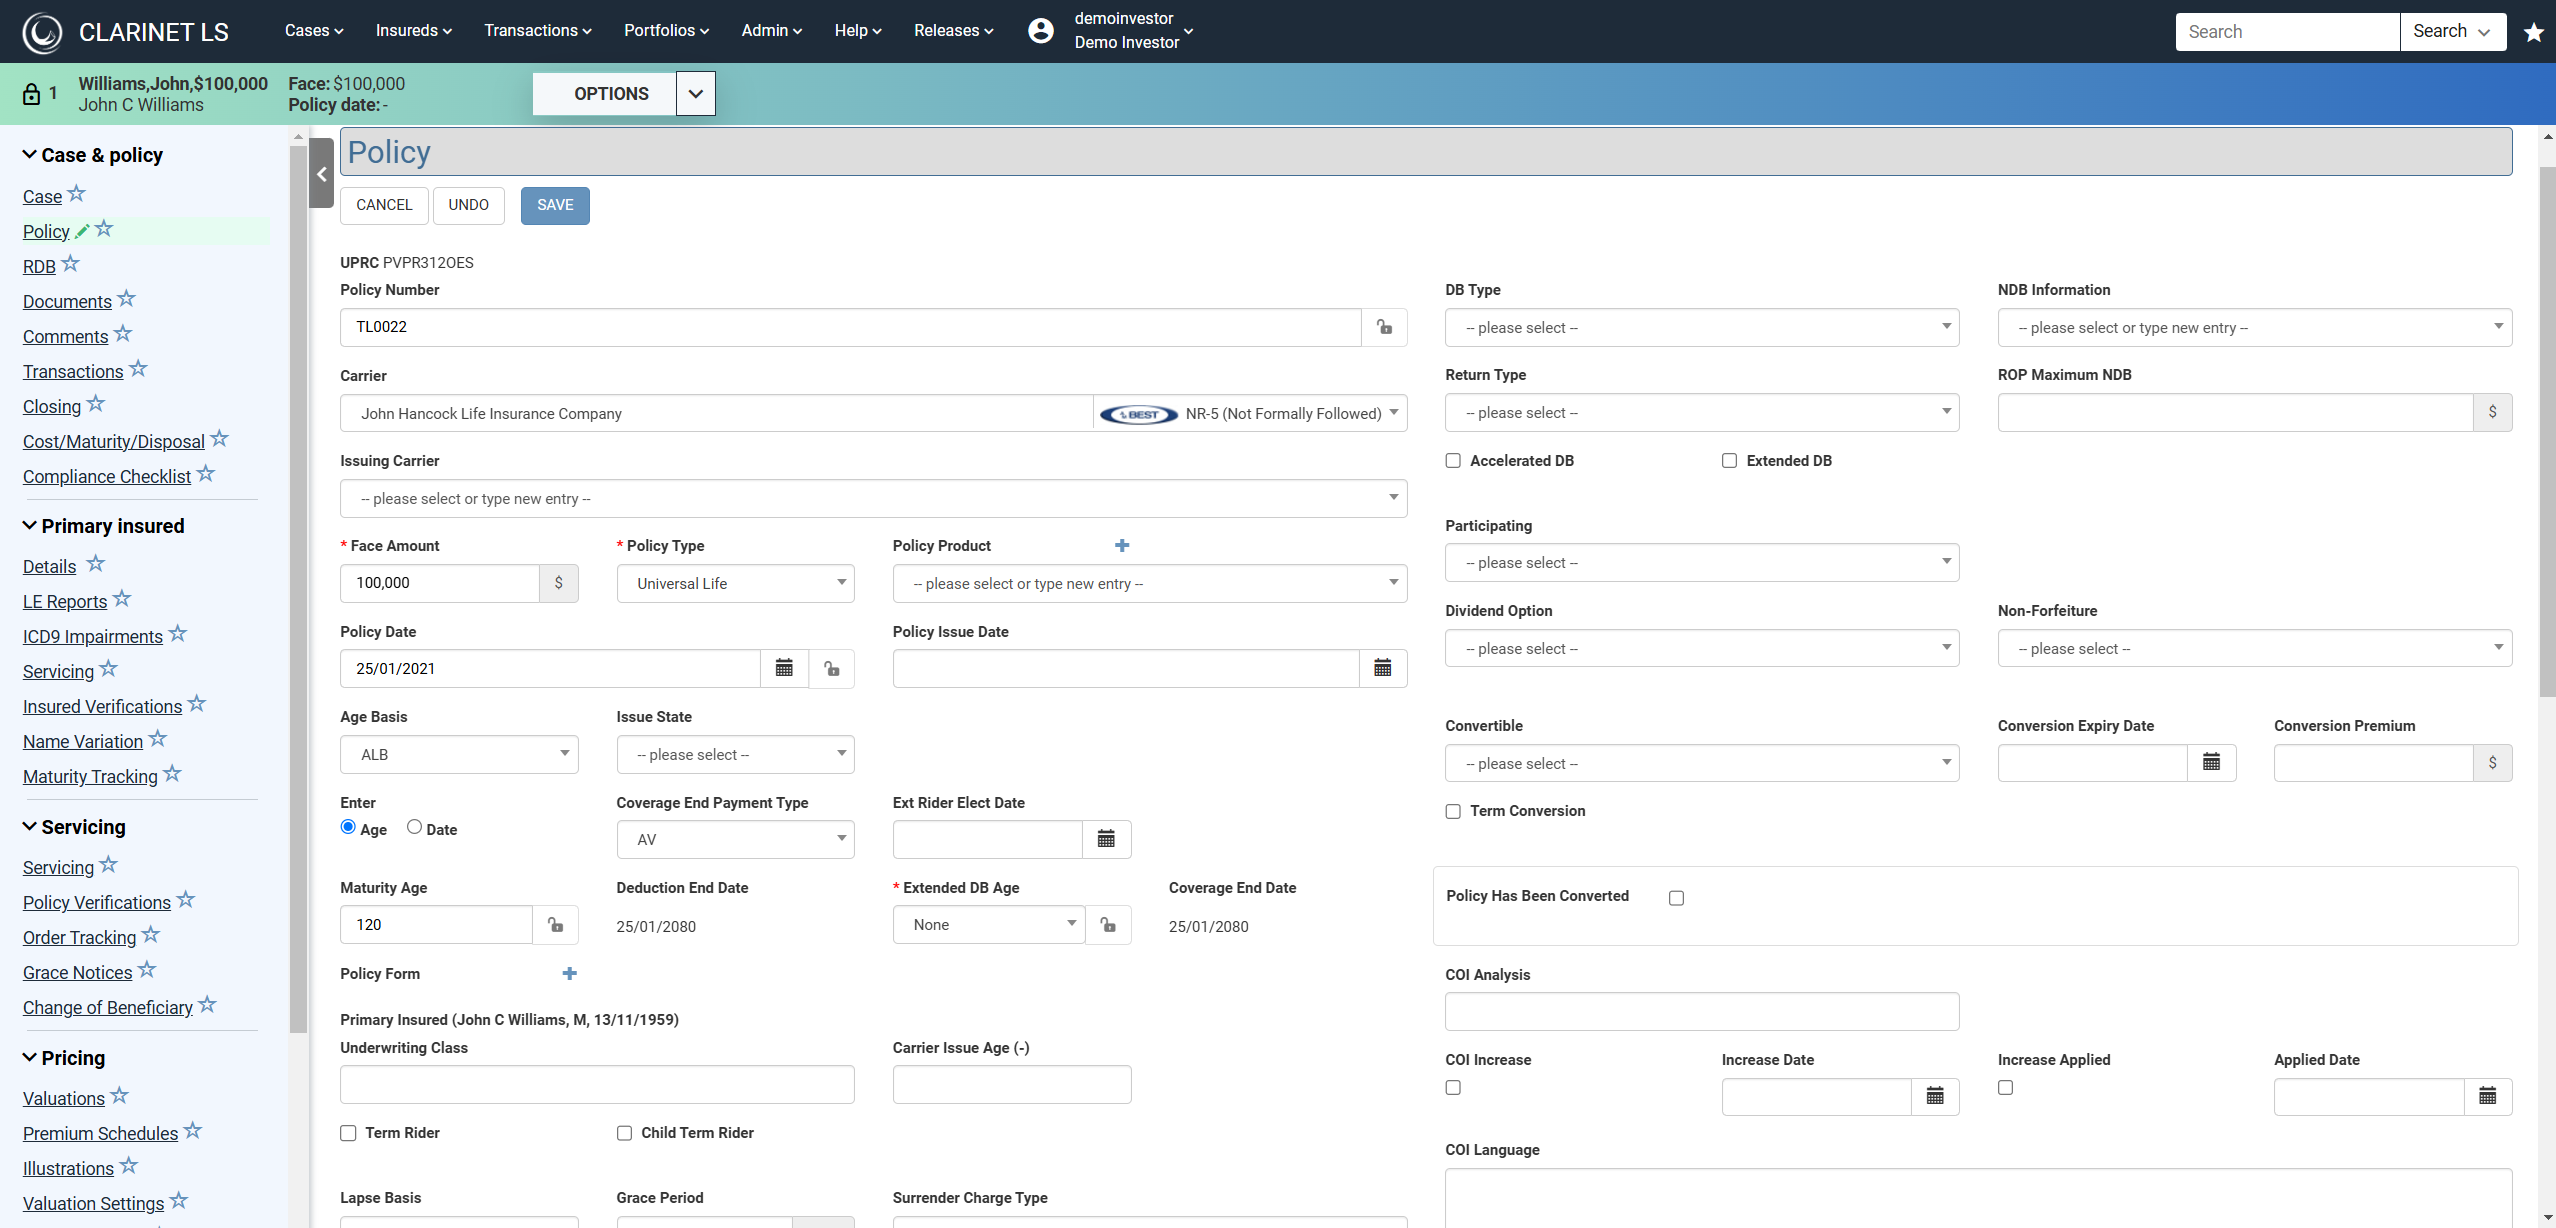Screen dimensions: 2556x1228
Task: Favorite the LE Reports link star
Action: (122, 599)
